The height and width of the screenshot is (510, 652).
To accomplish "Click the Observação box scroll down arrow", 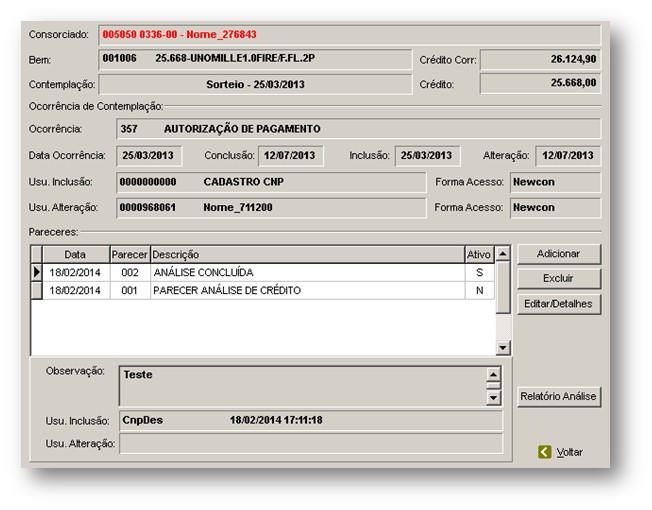I will click(x=493, y=398).
